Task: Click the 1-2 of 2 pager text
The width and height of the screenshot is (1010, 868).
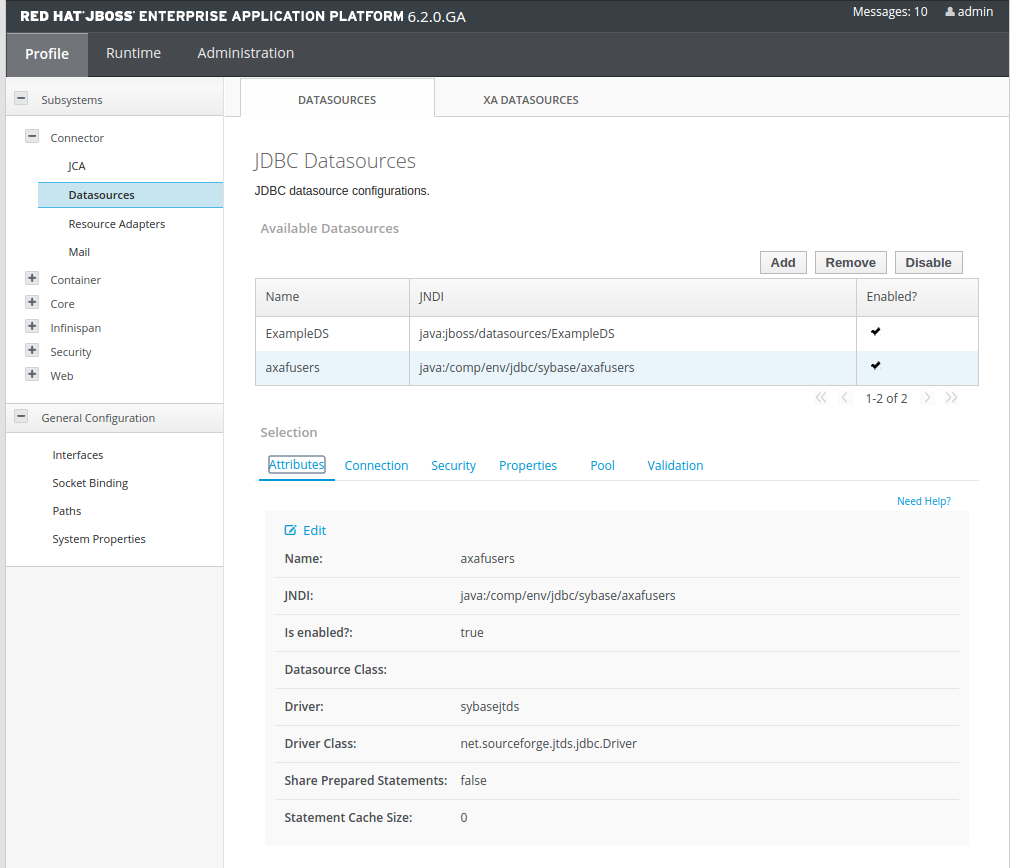Action: (x=886, y=399)
